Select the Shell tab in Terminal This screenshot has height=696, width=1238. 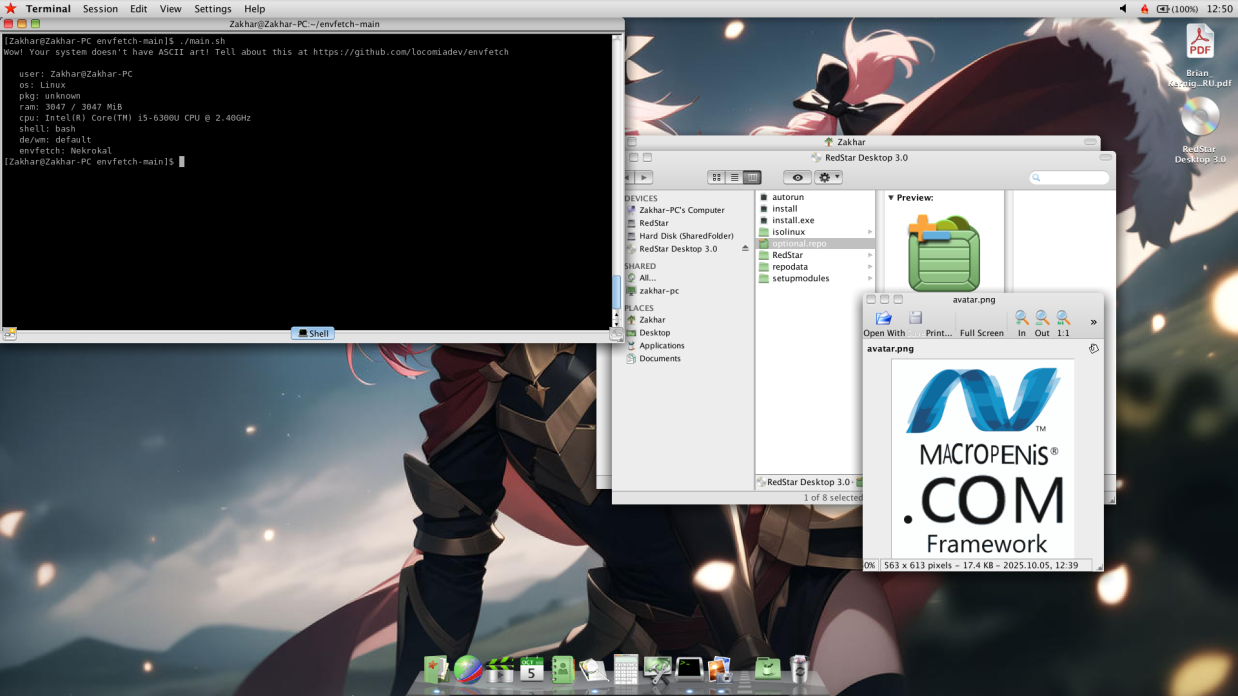pos(313,333)
